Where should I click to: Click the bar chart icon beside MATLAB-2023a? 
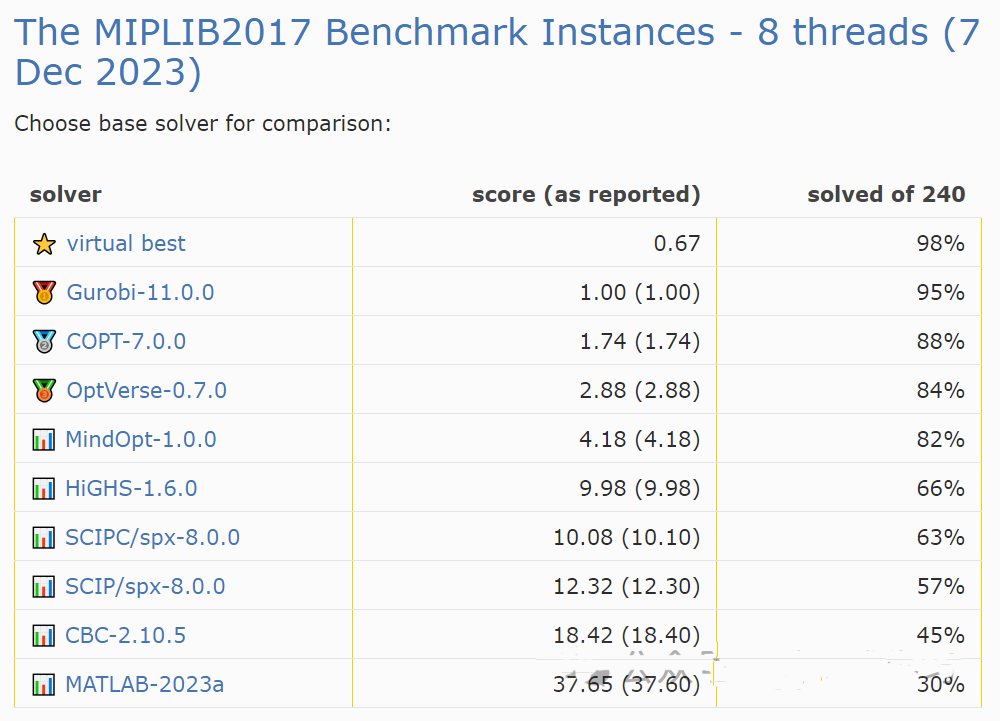43,685
